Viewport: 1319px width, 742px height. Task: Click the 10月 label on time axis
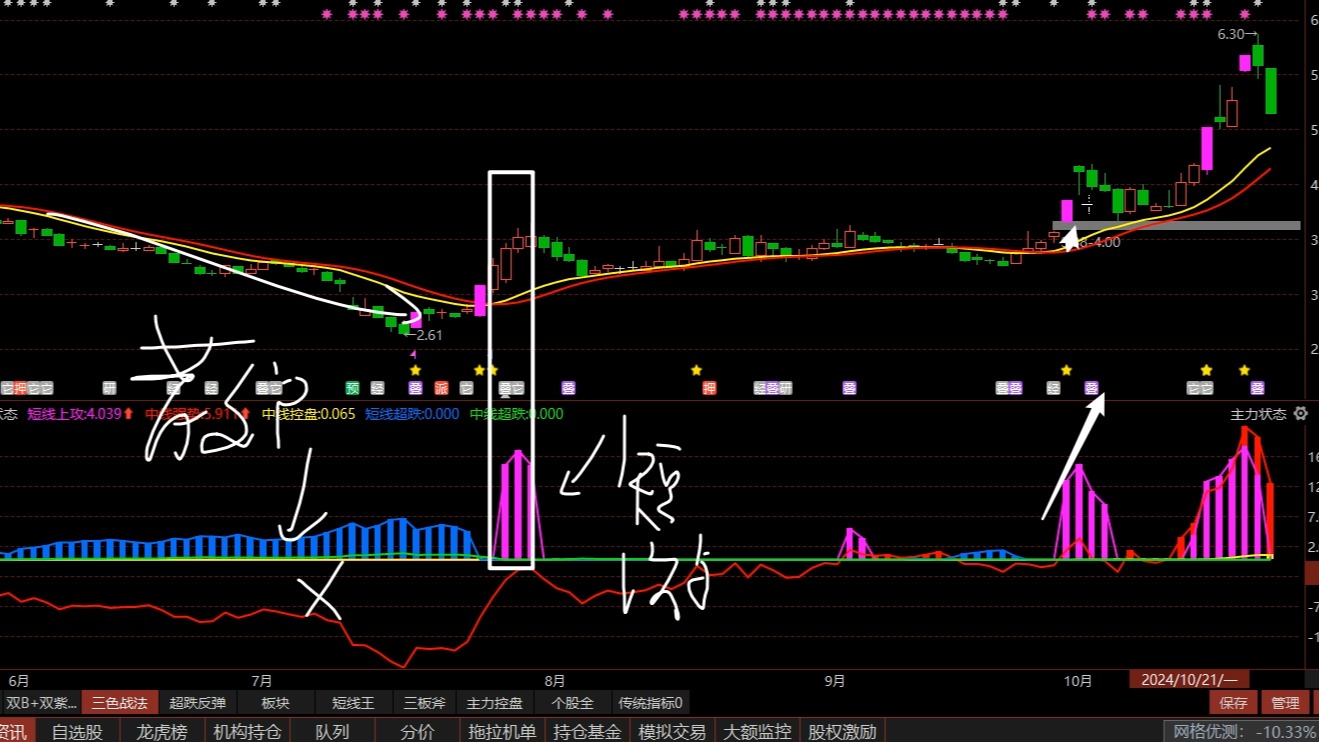point(1078,680)
